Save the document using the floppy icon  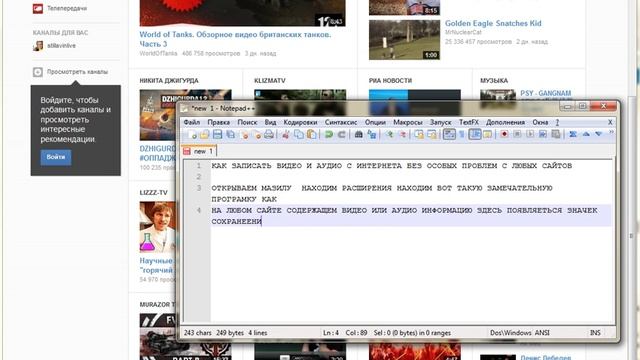pos(217,134)
